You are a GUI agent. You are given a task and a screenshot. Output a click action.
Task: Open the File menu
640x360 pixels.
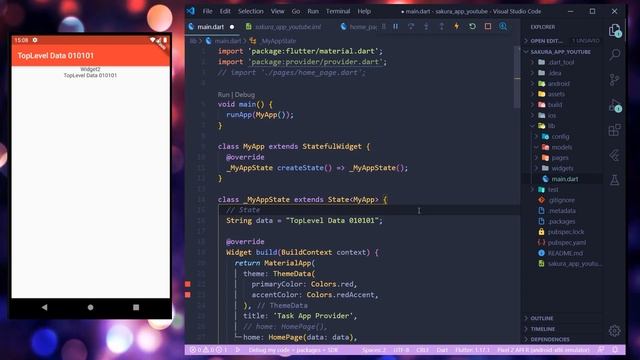pos(207,11)
